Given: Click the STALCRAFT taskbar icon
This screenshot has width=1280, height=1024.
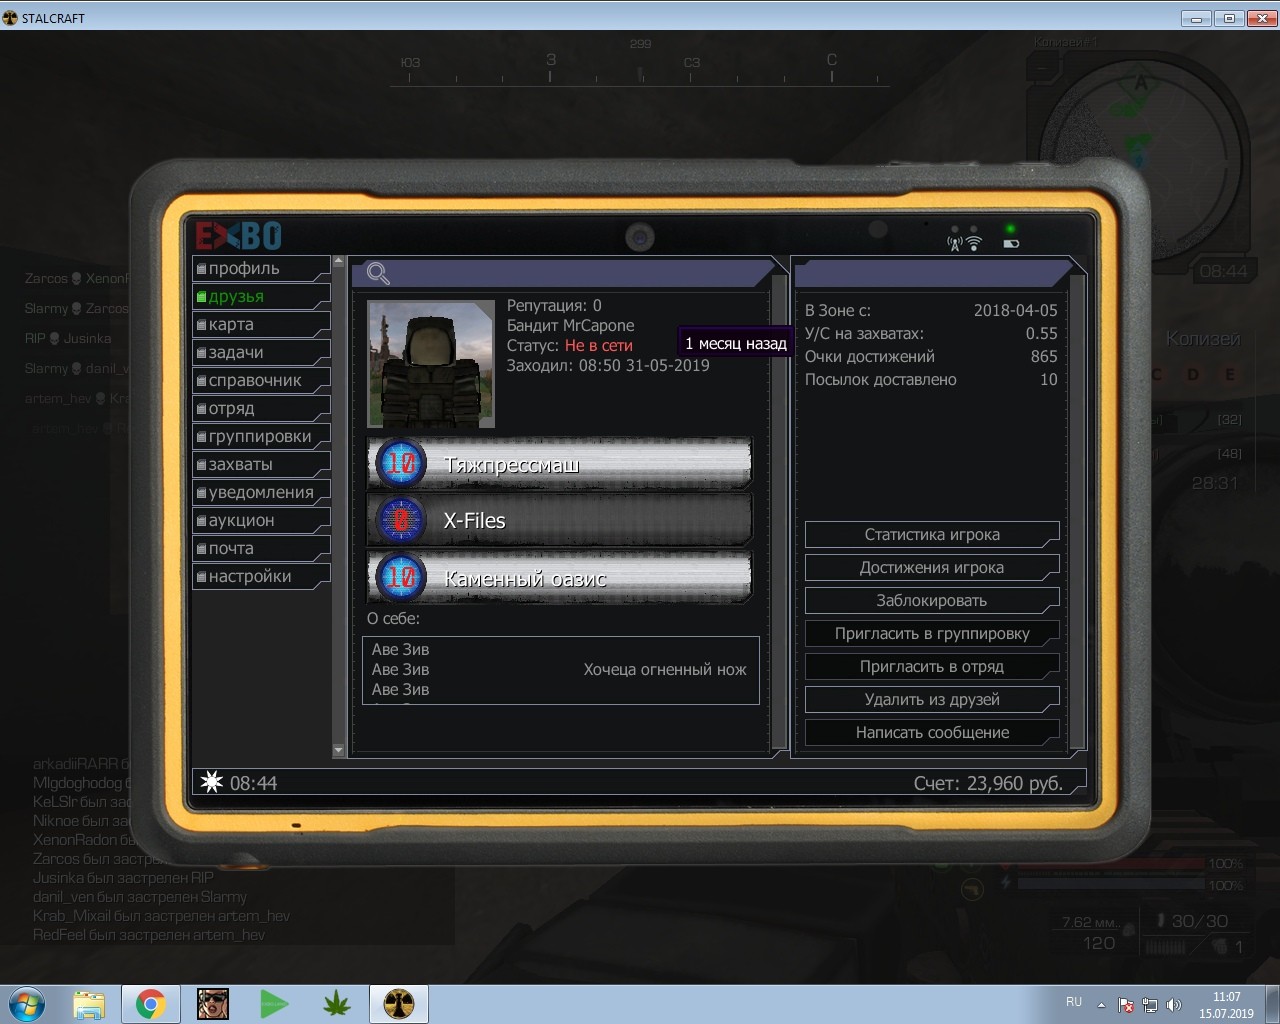Looking at the screenshot, I should (399, 1004).
